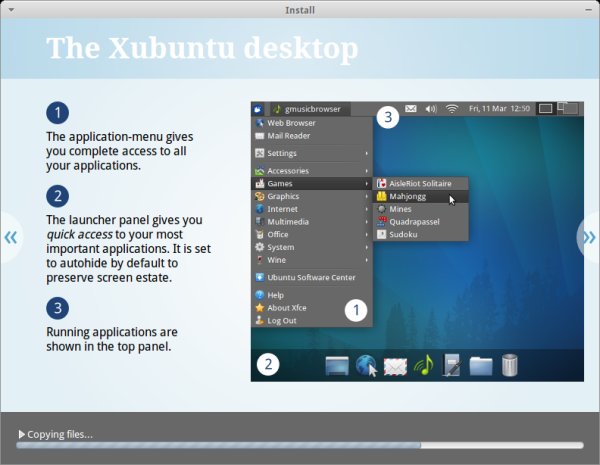Click the globe web browser icon in the launcher panel
This screenshot has height=465, width=600.
click(366, 365)
